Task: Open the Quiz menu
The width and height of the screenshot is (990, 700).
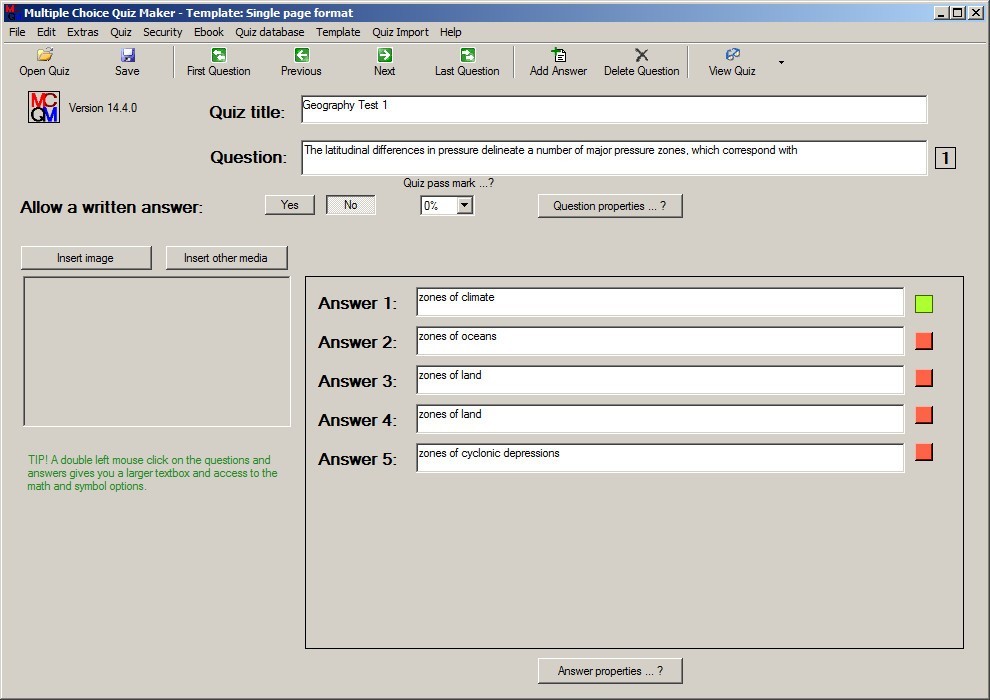Action: click(x=121, y=32)
